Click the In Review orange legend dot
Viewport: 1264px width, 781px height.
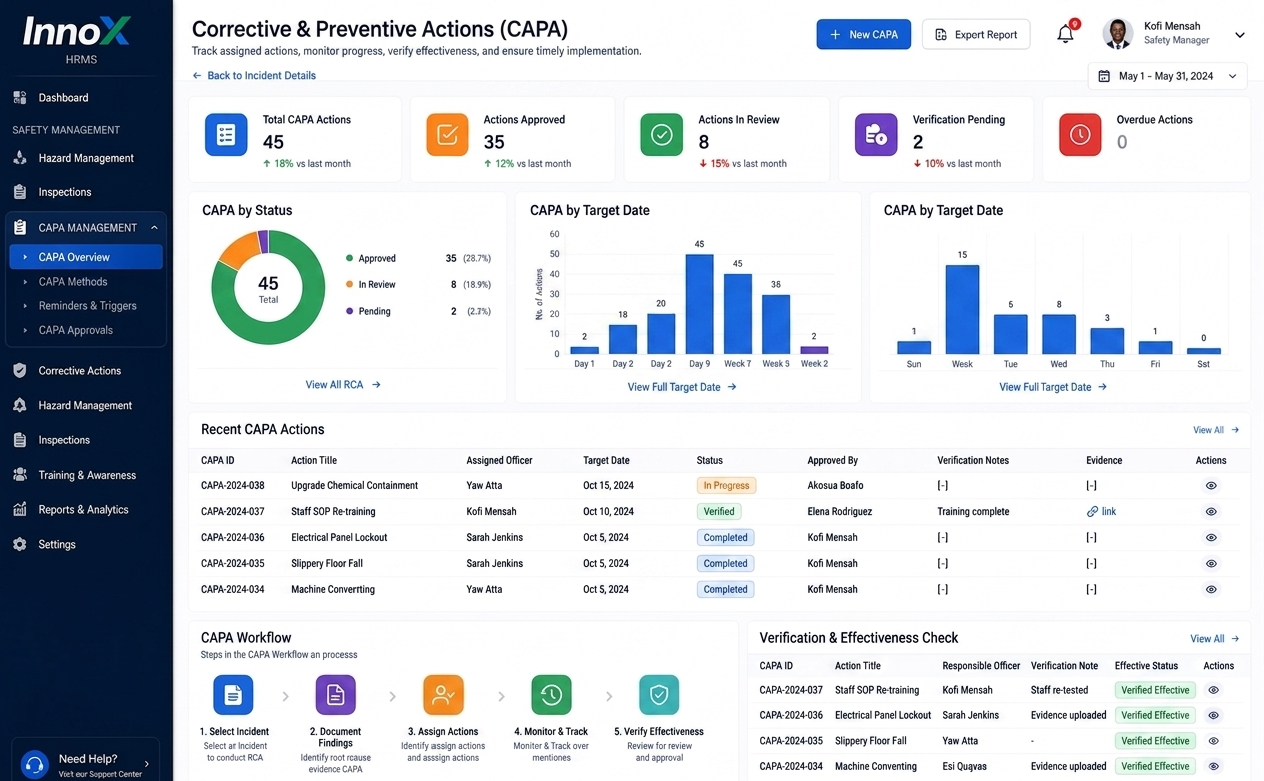coord(349,285)
